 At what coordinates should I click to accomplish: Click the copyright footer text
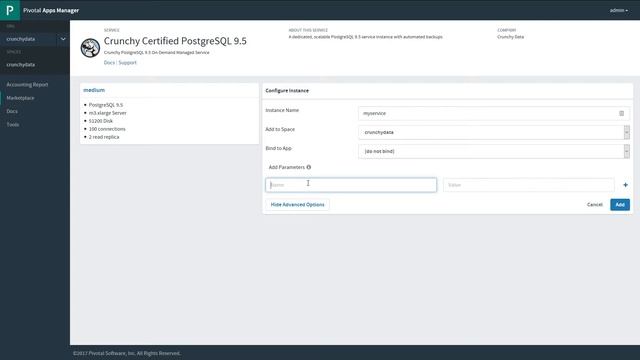127,353
